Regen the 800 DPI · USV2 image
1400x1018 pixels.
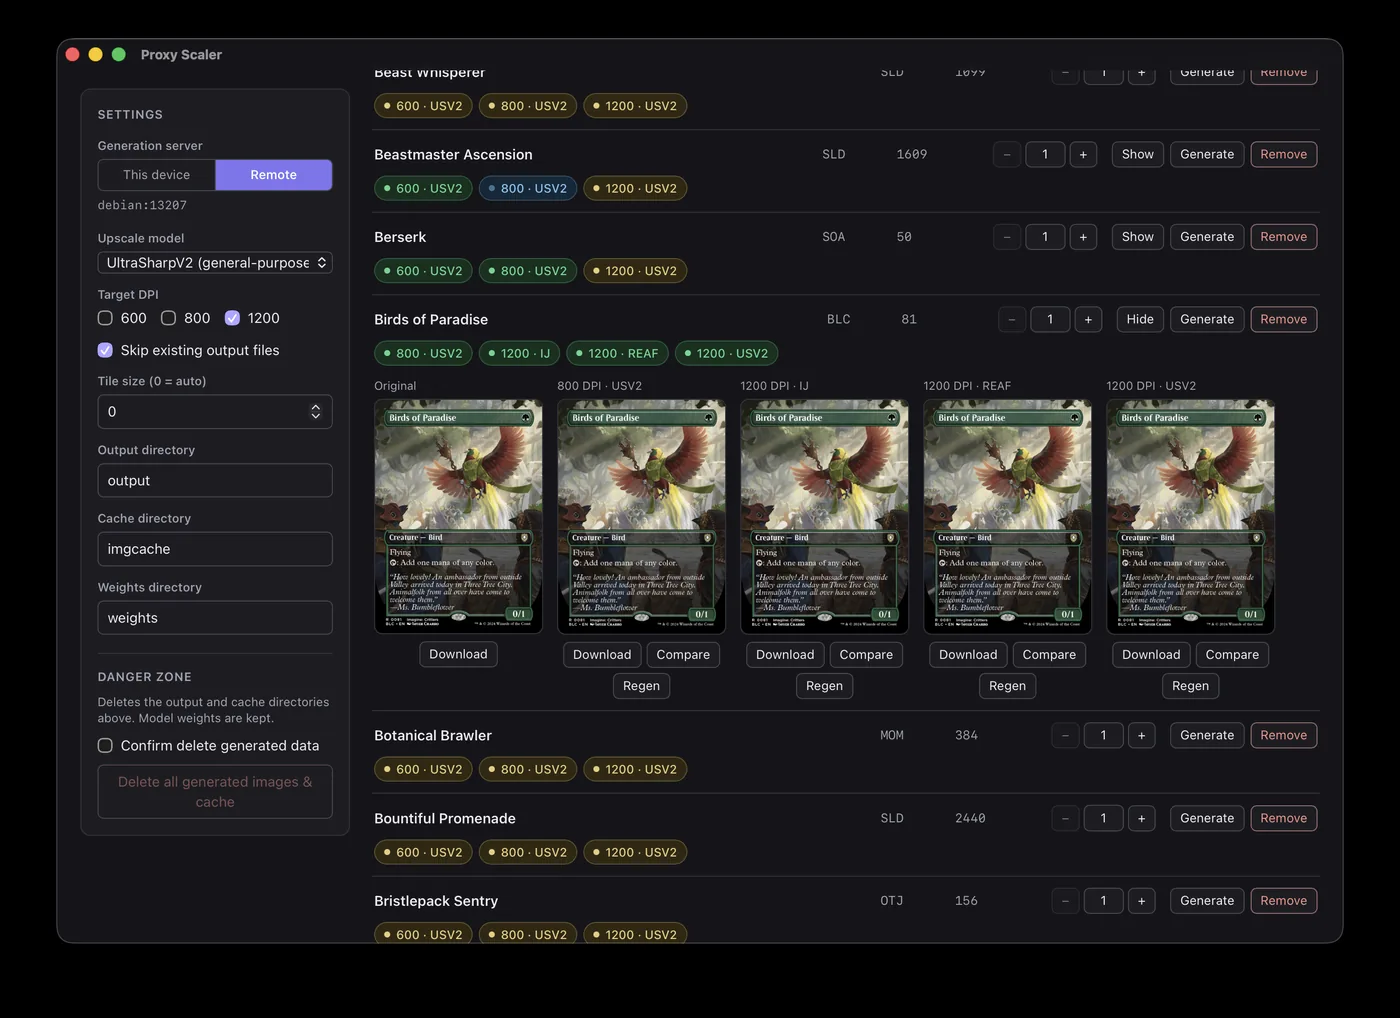[641, 686]
